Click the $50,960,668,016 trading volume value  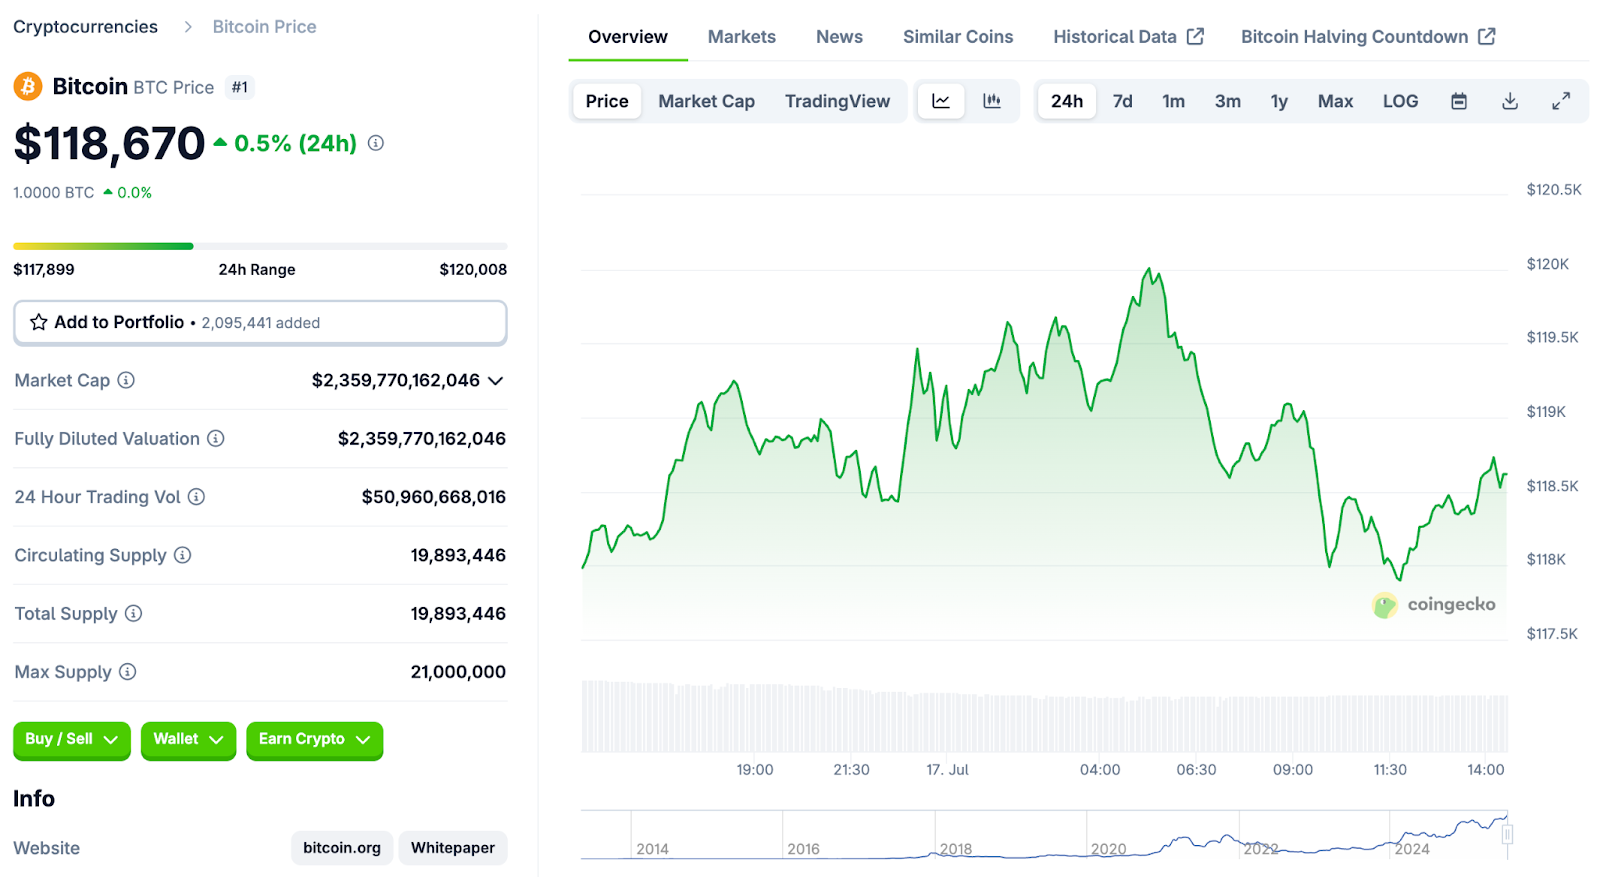click(434, 497)
